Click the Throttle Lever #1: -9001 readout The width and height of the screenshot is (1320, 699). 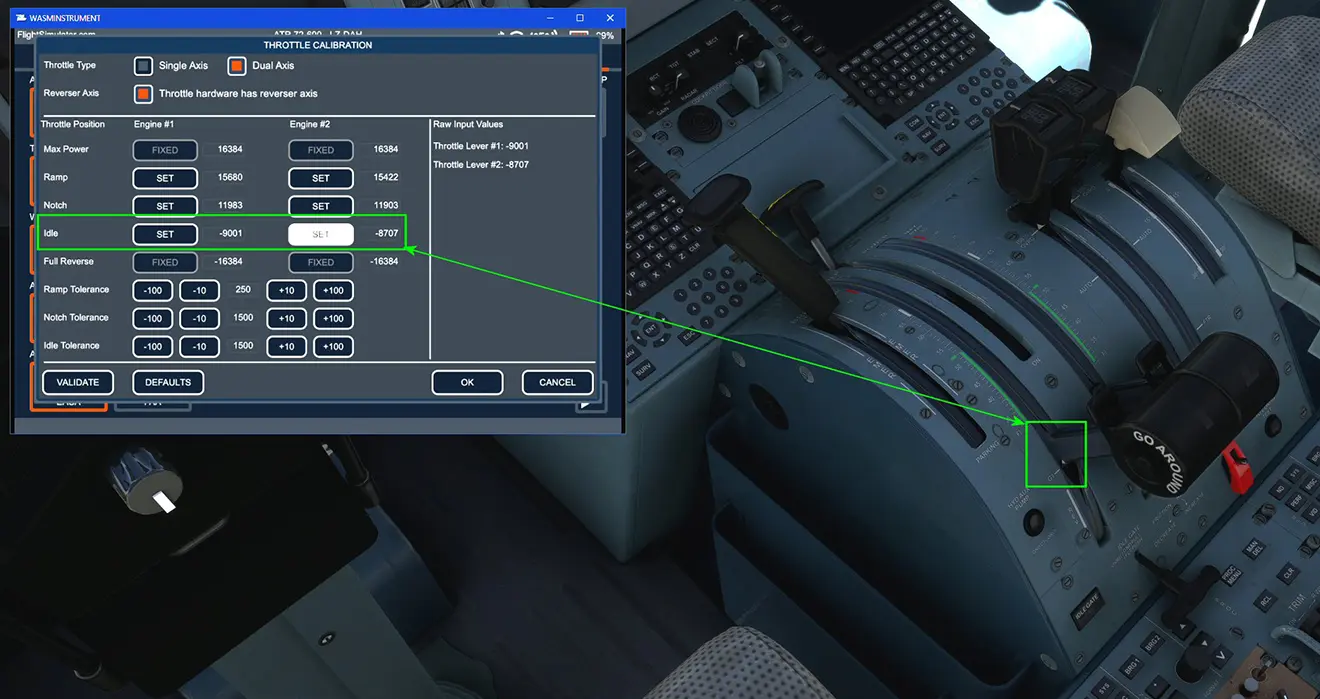[x=482, y=146]
